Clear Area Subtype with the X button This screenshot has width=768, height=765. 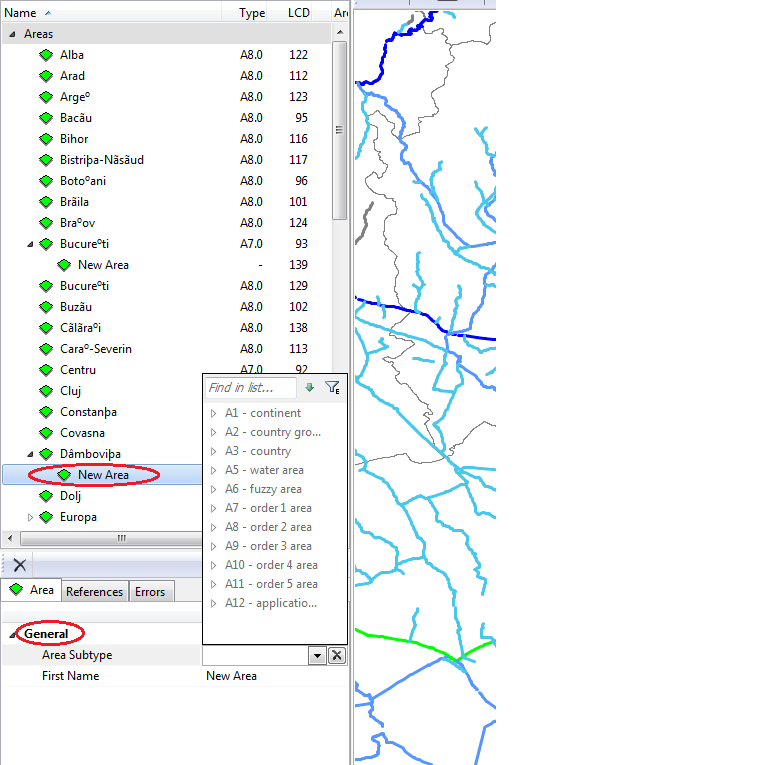click(337, 655)
